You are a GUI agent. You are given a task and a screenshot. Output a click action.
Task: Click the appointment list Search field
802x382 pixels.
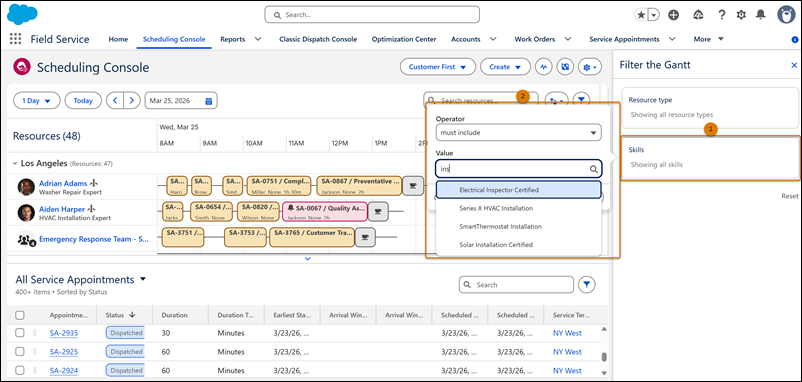[516, 284]
